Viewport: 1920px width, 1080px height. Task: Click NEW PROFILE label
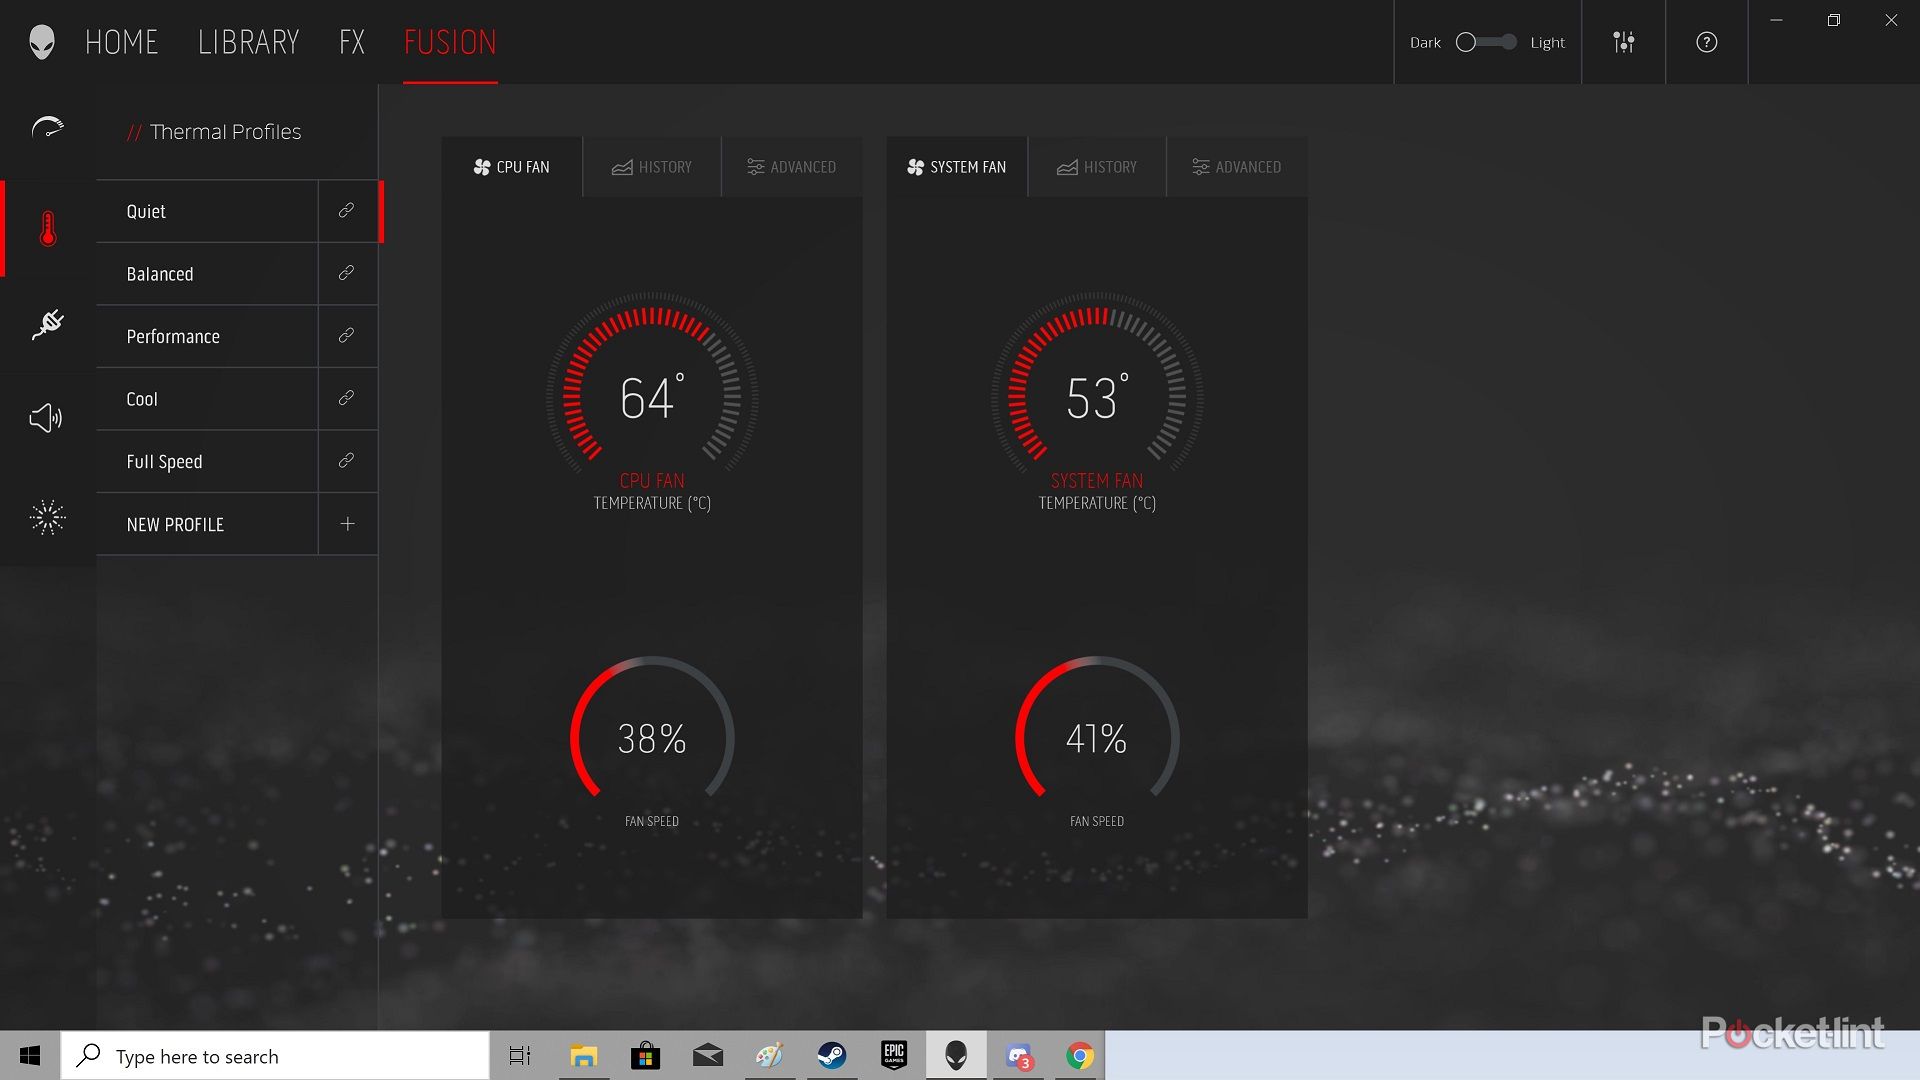click(175, 524)
